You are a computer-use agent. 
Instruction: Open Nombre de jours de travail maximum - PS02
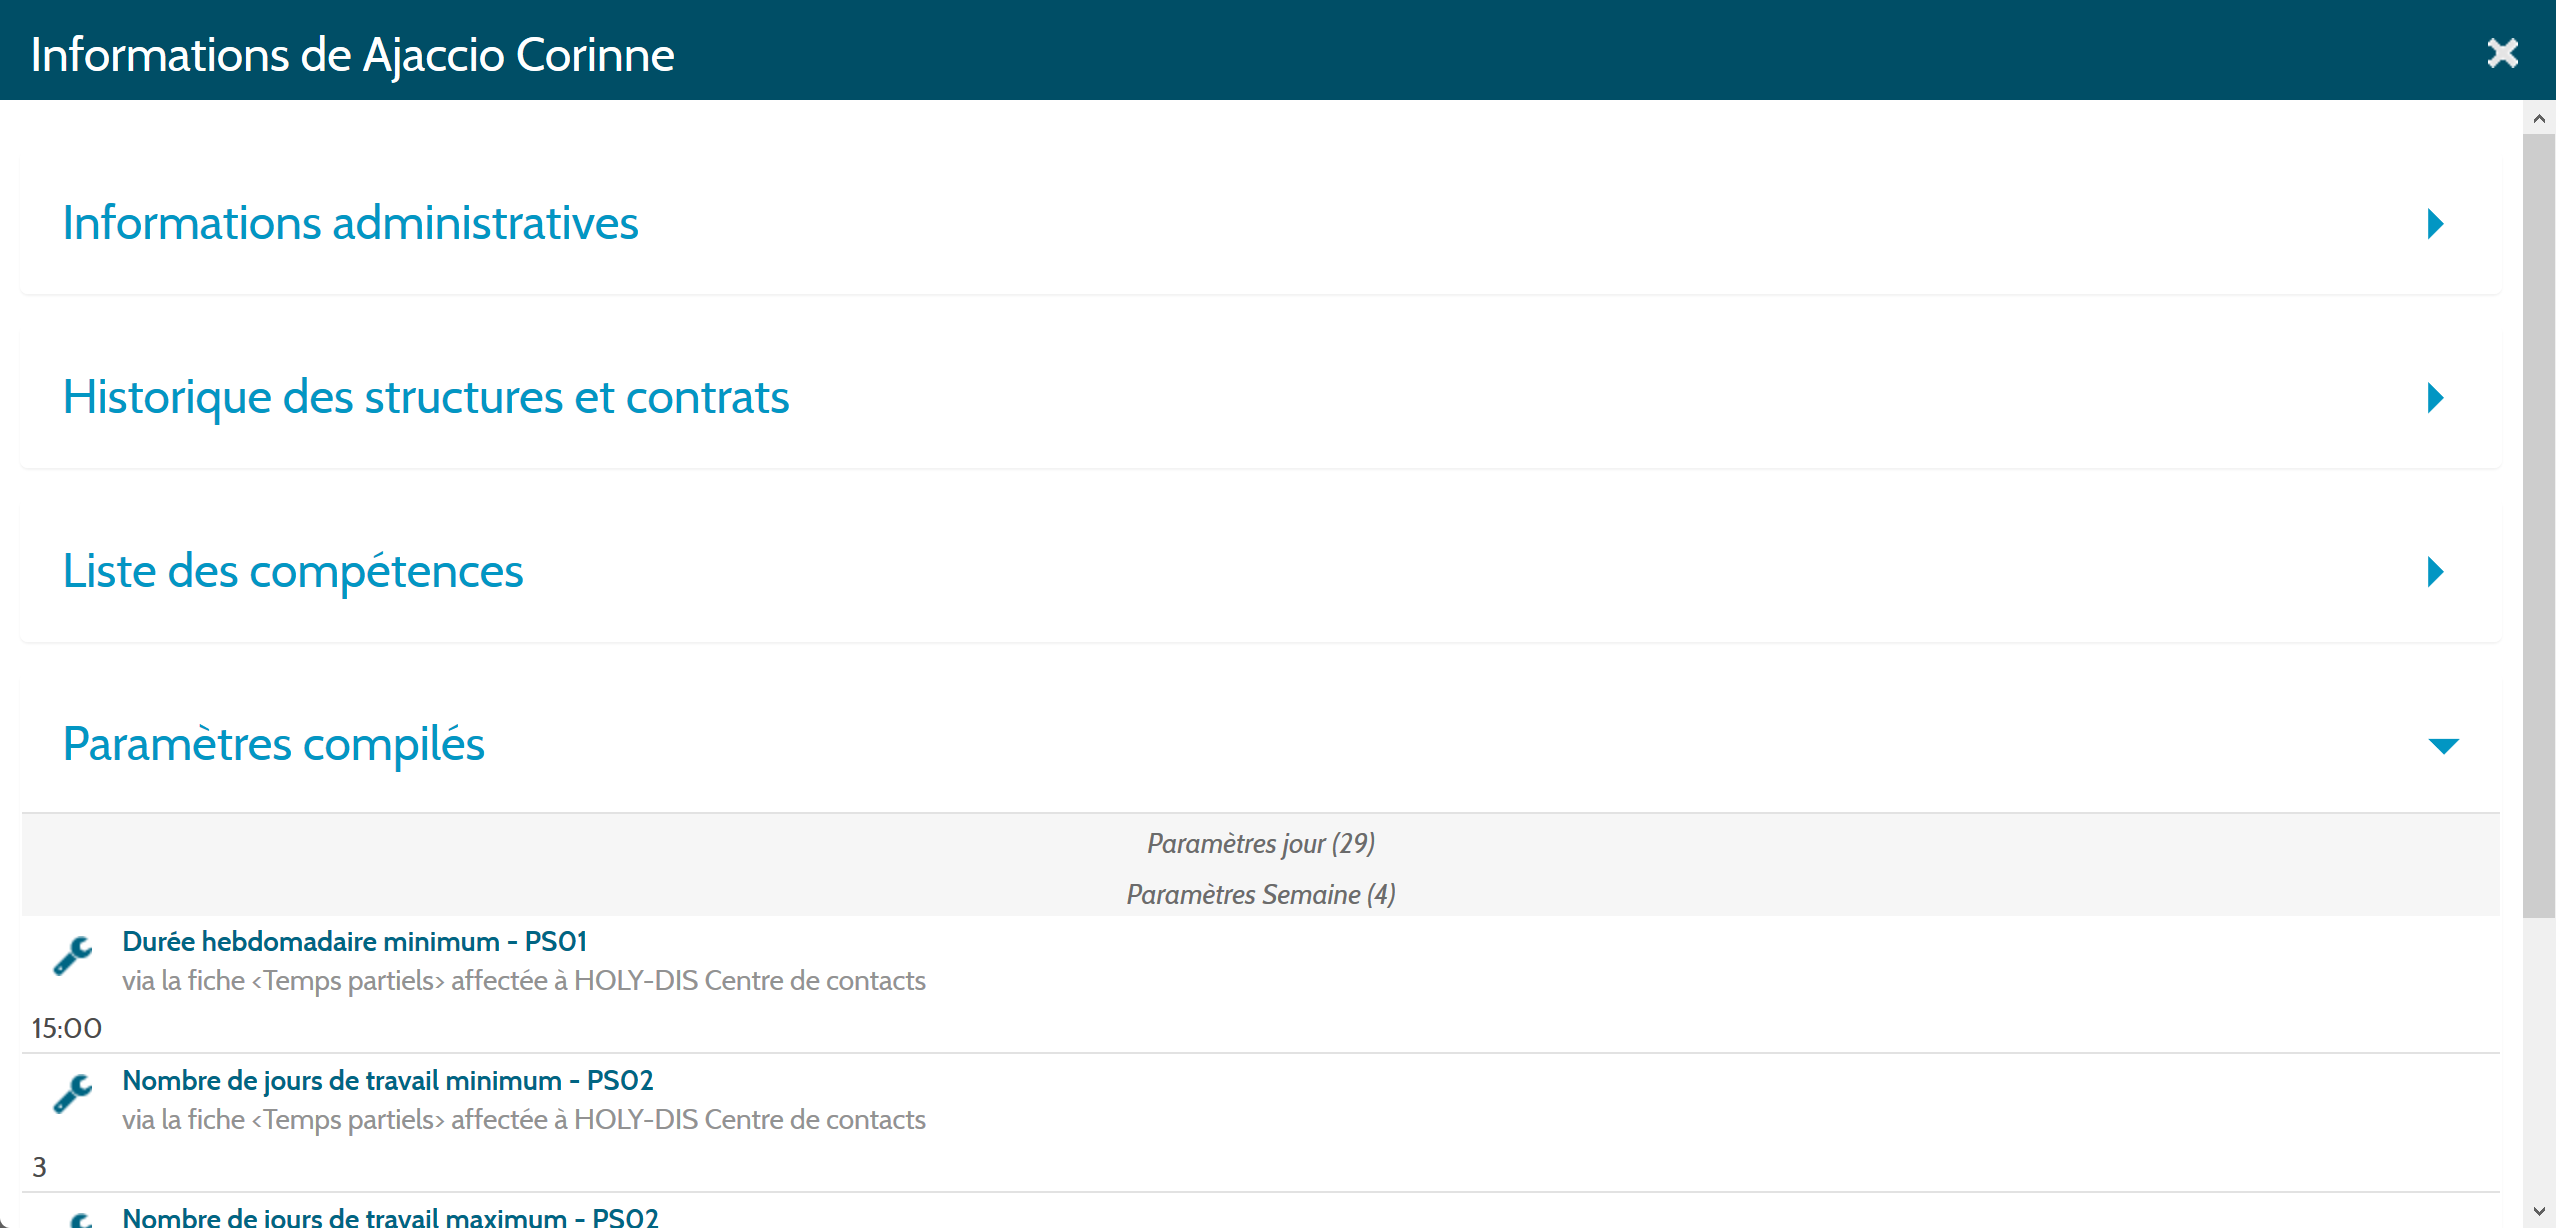(390, 1217)
